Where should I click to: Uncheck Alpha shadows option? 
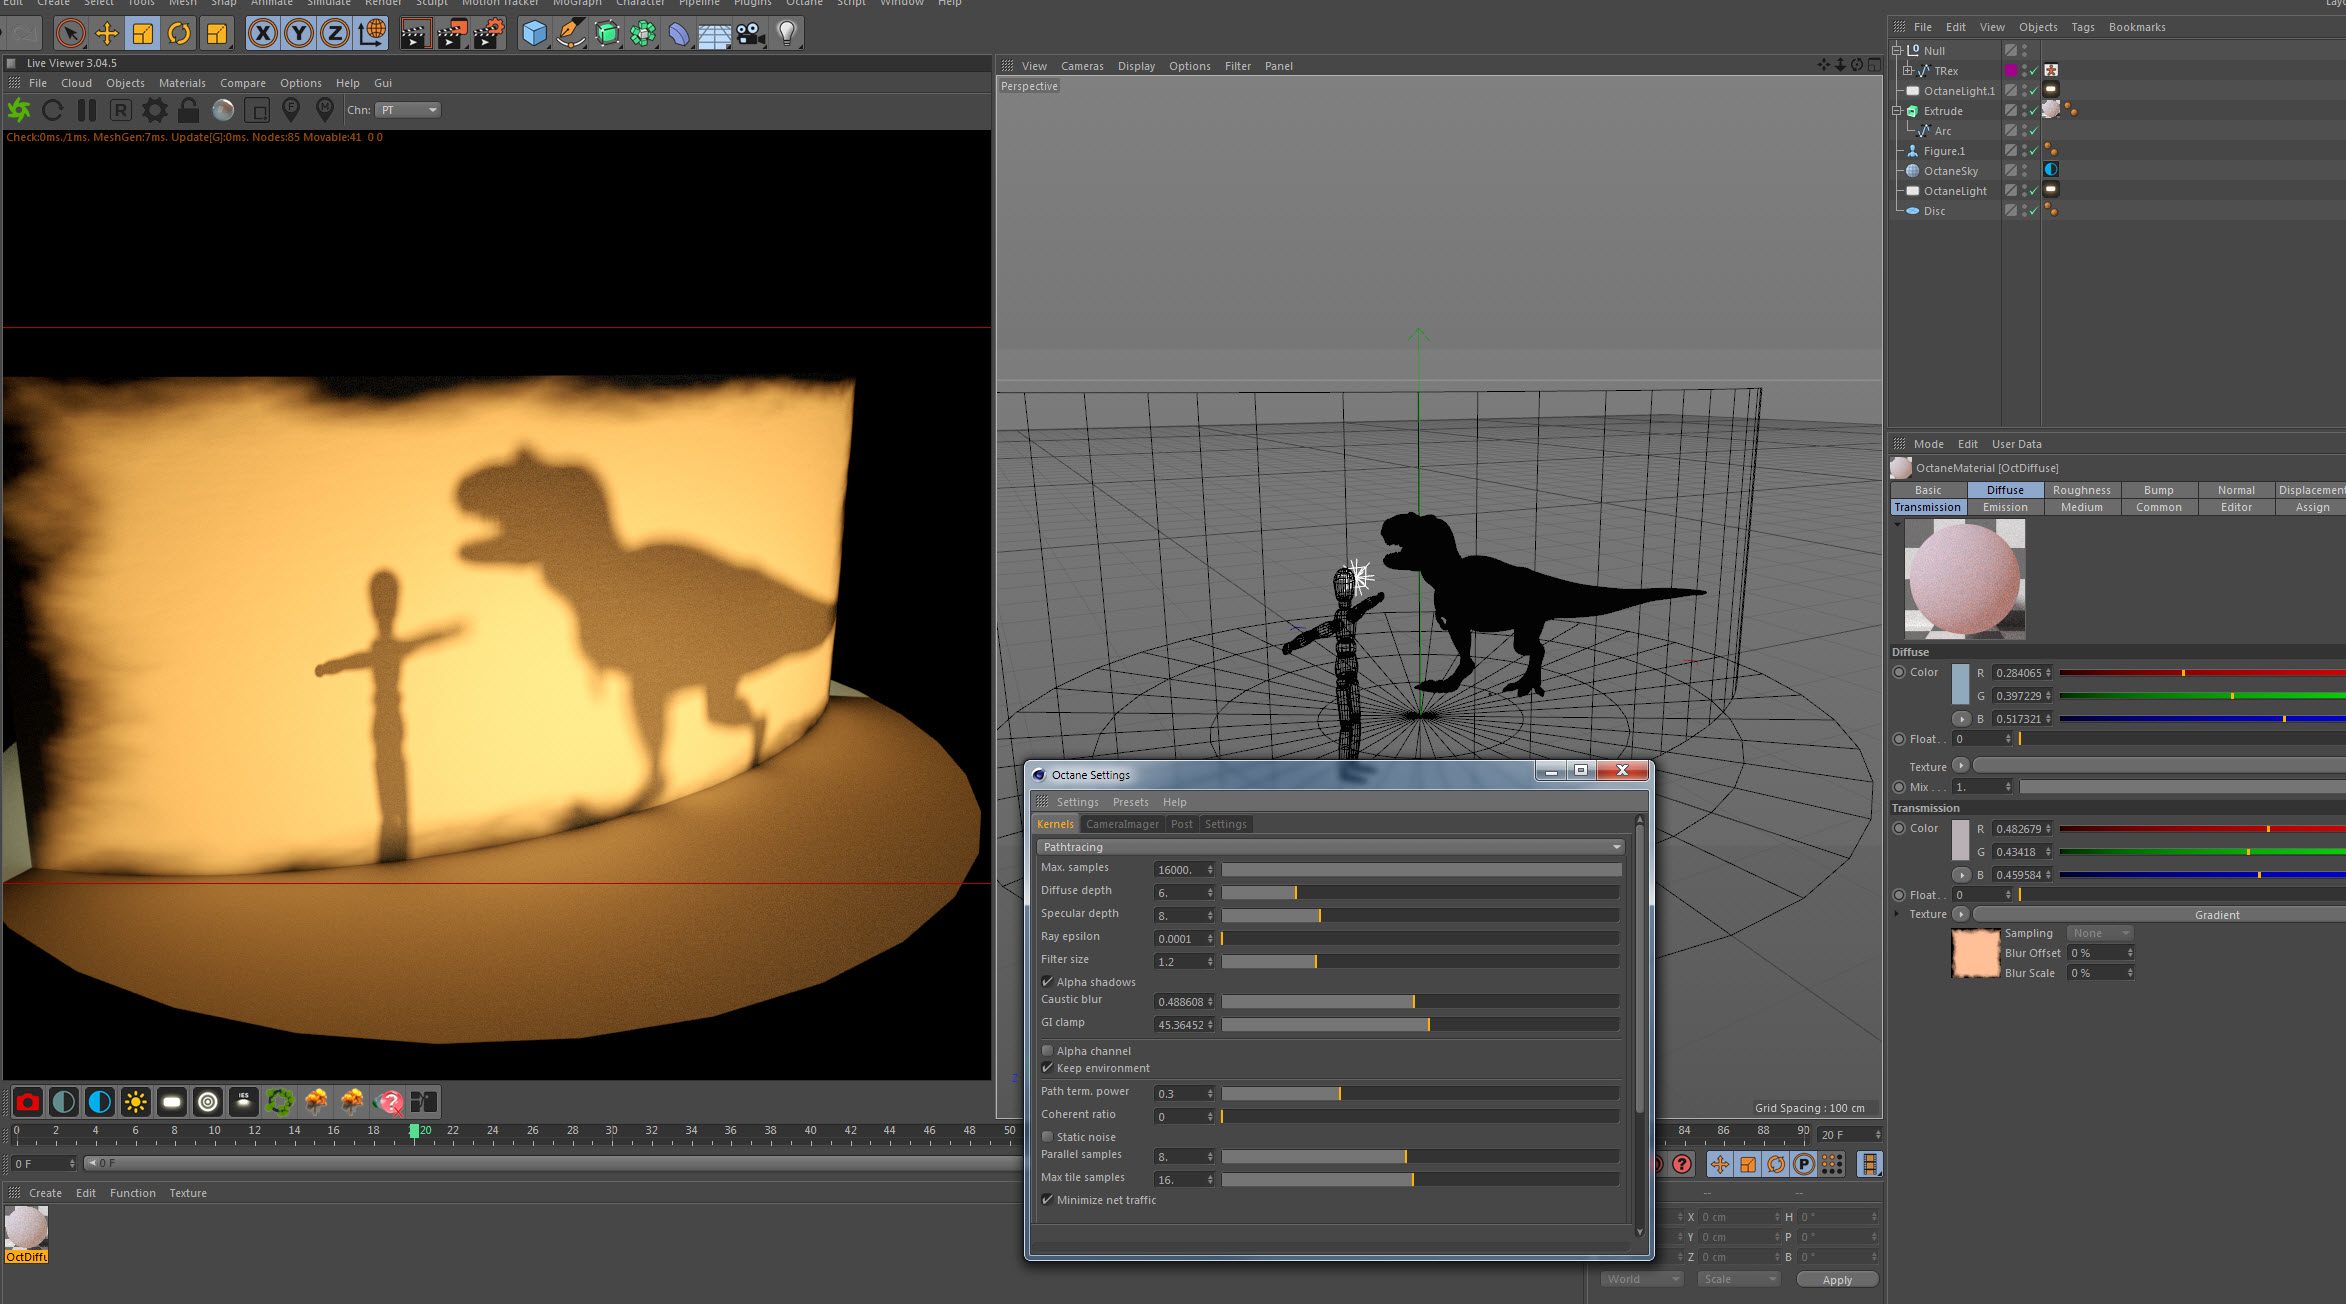tap(1047, 982)
